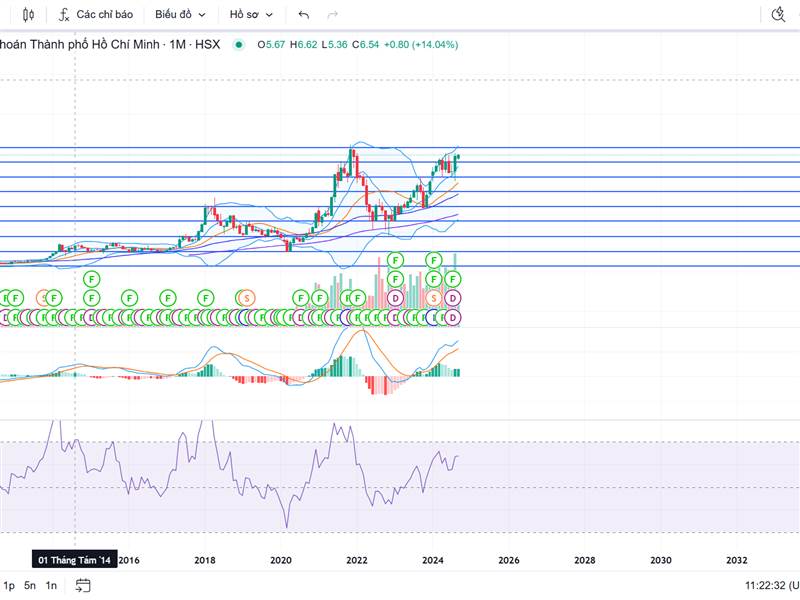Viewport: 800px width, 600px height.
Task: Click the green F marker below 2018
Action: (206, 298)
